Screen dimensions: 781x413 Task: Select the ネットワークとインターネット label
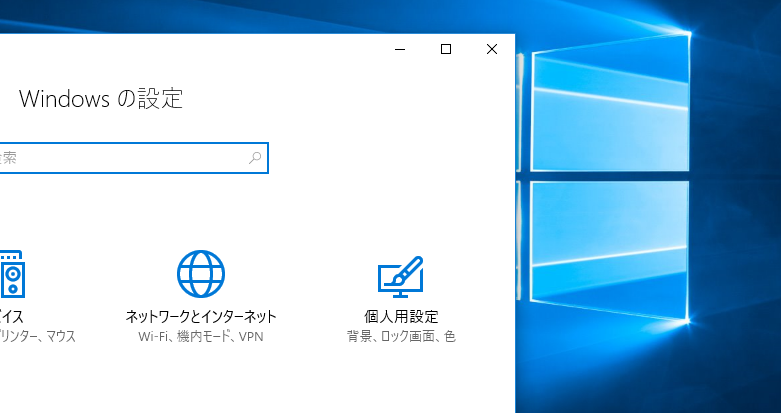(x=201, y=316)
